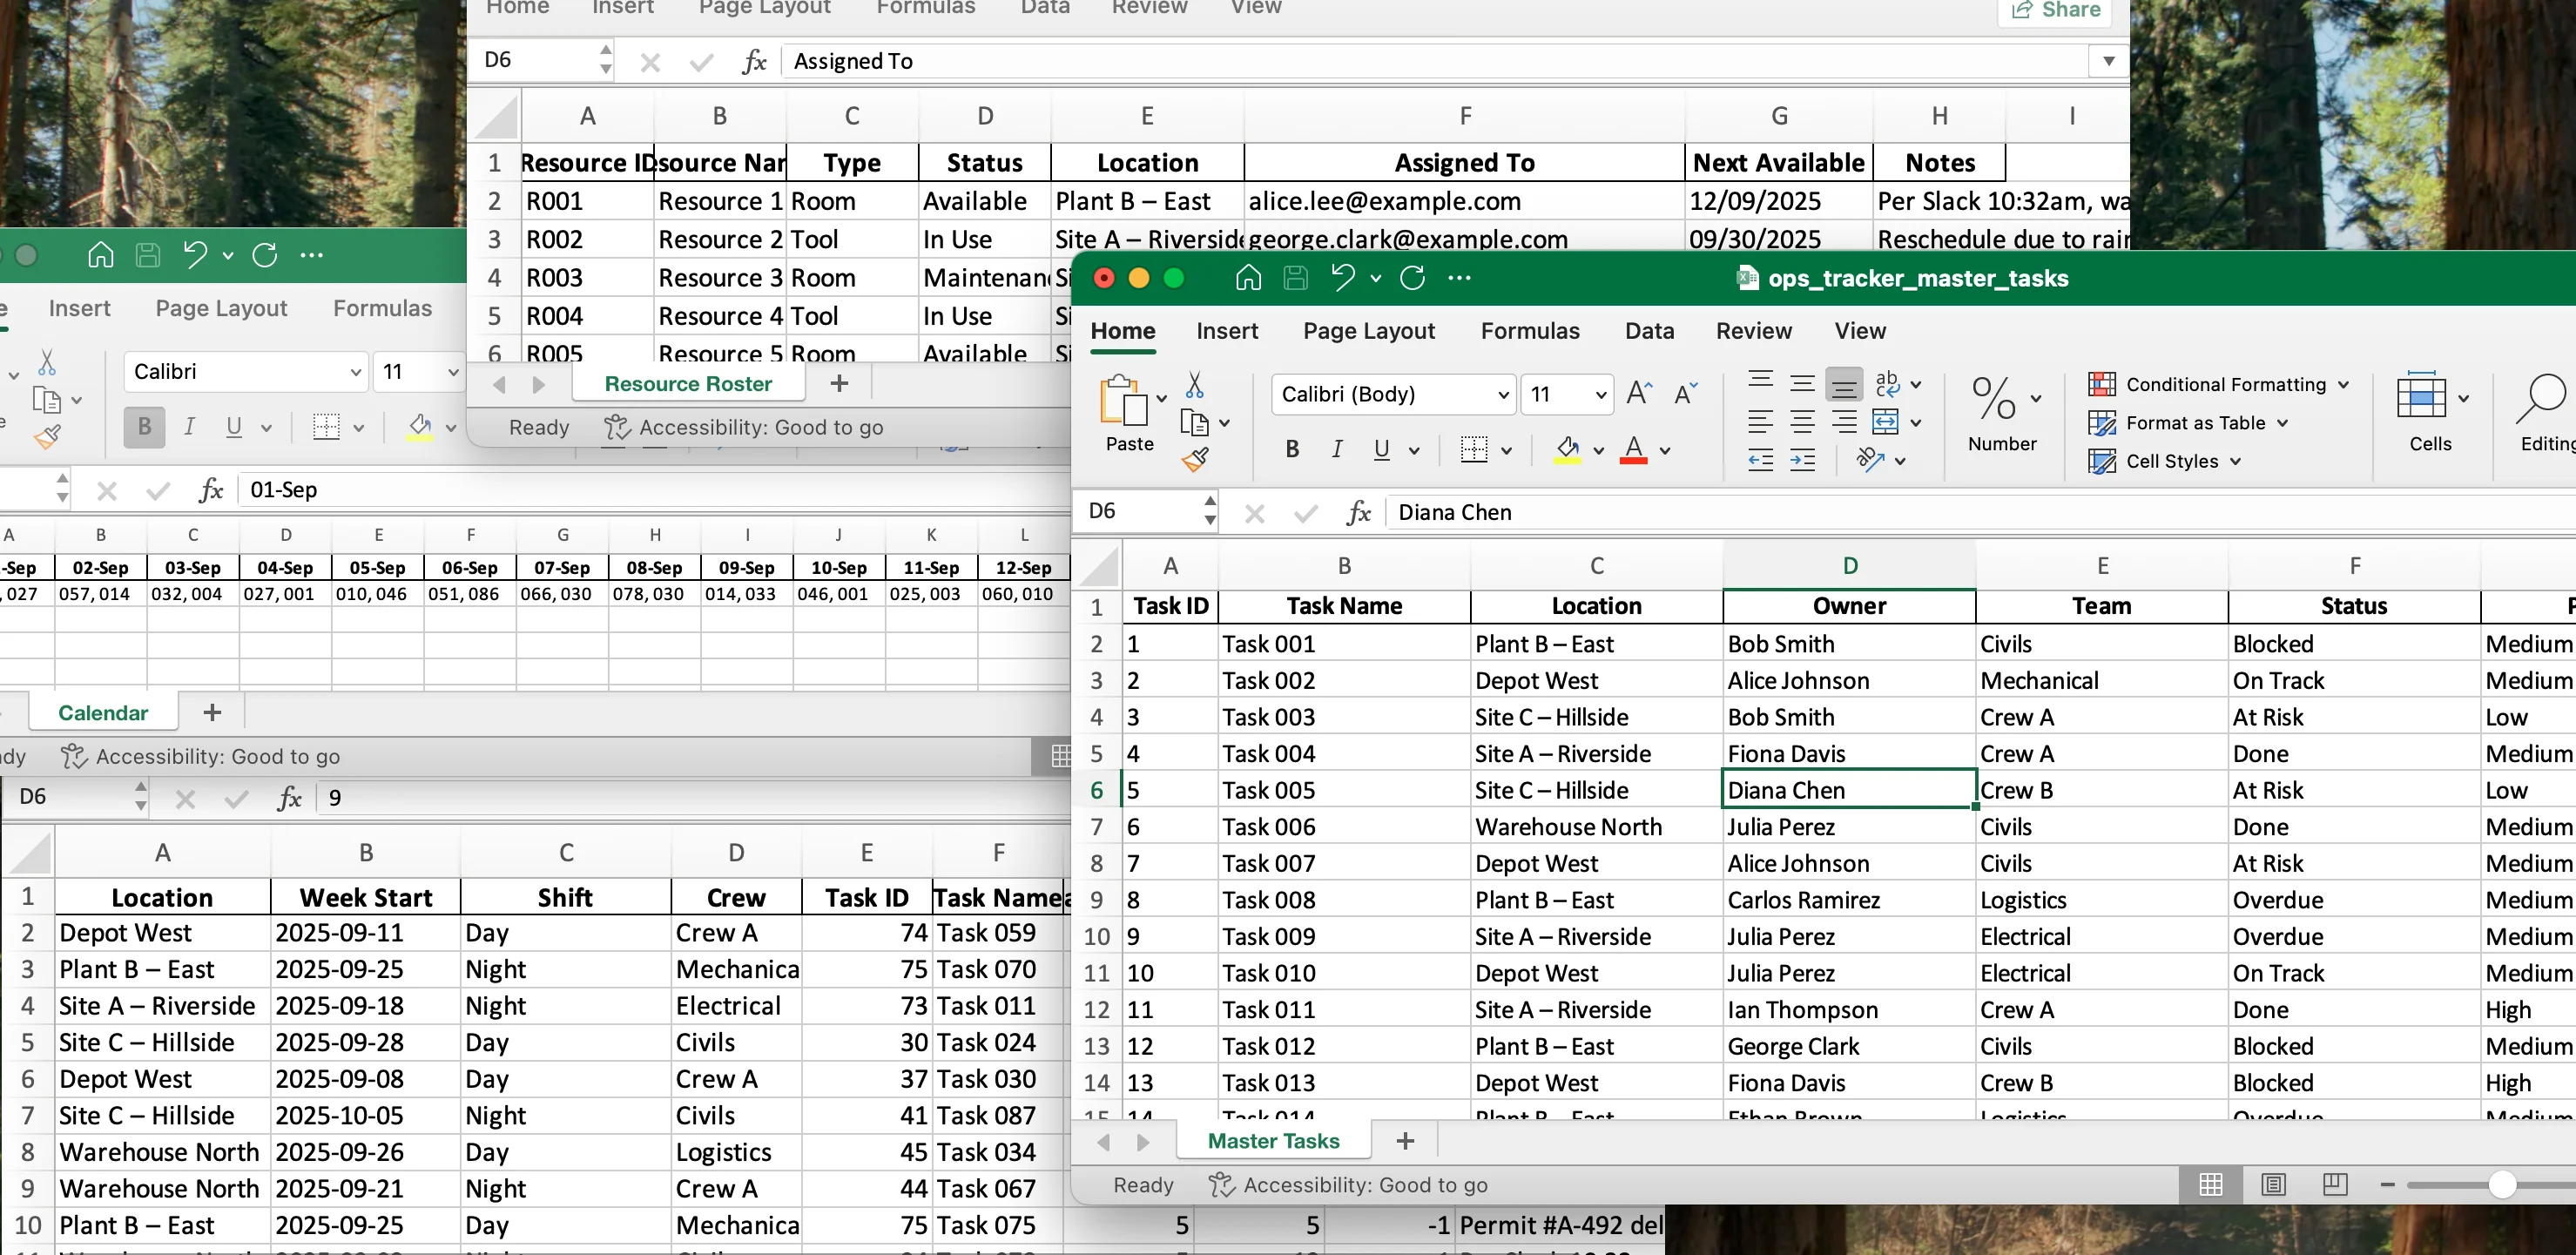Increase font size in ops_tracker_master_tasks
2576x1255 pixels.
[1639, 393]
